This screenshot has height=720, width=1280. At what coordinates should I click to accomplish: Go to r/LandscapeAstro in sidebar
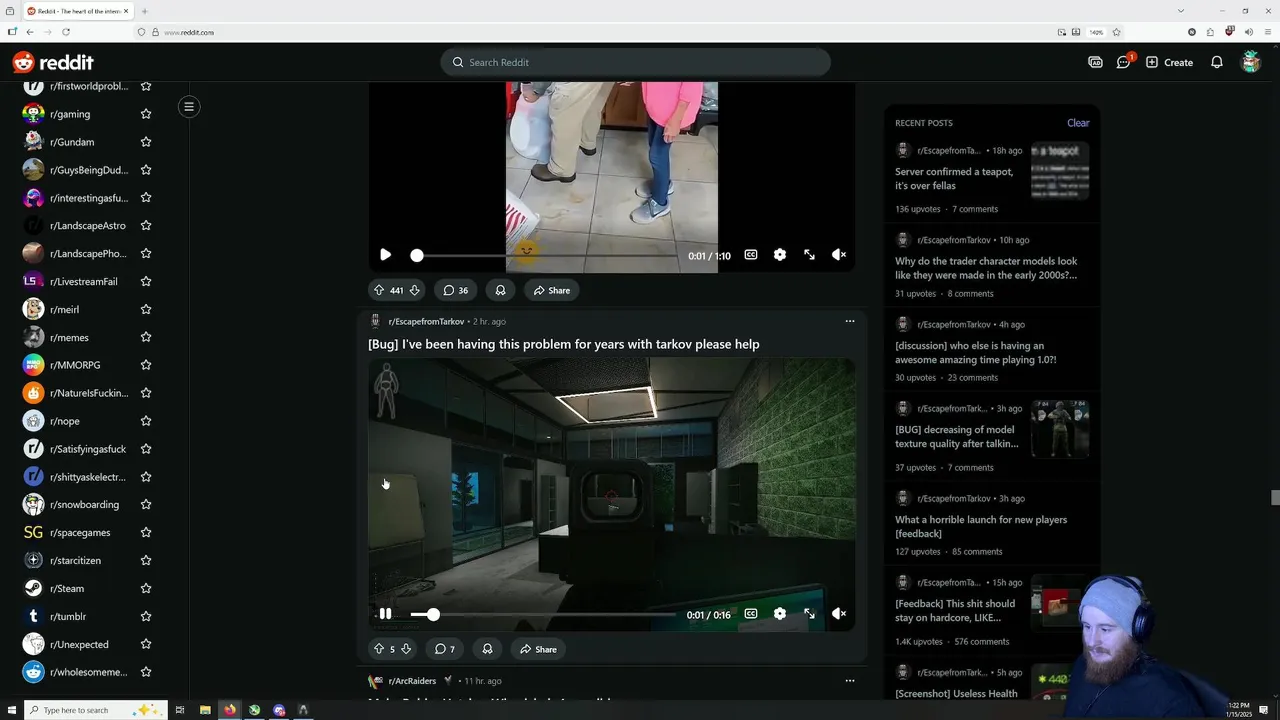point(88,226)
